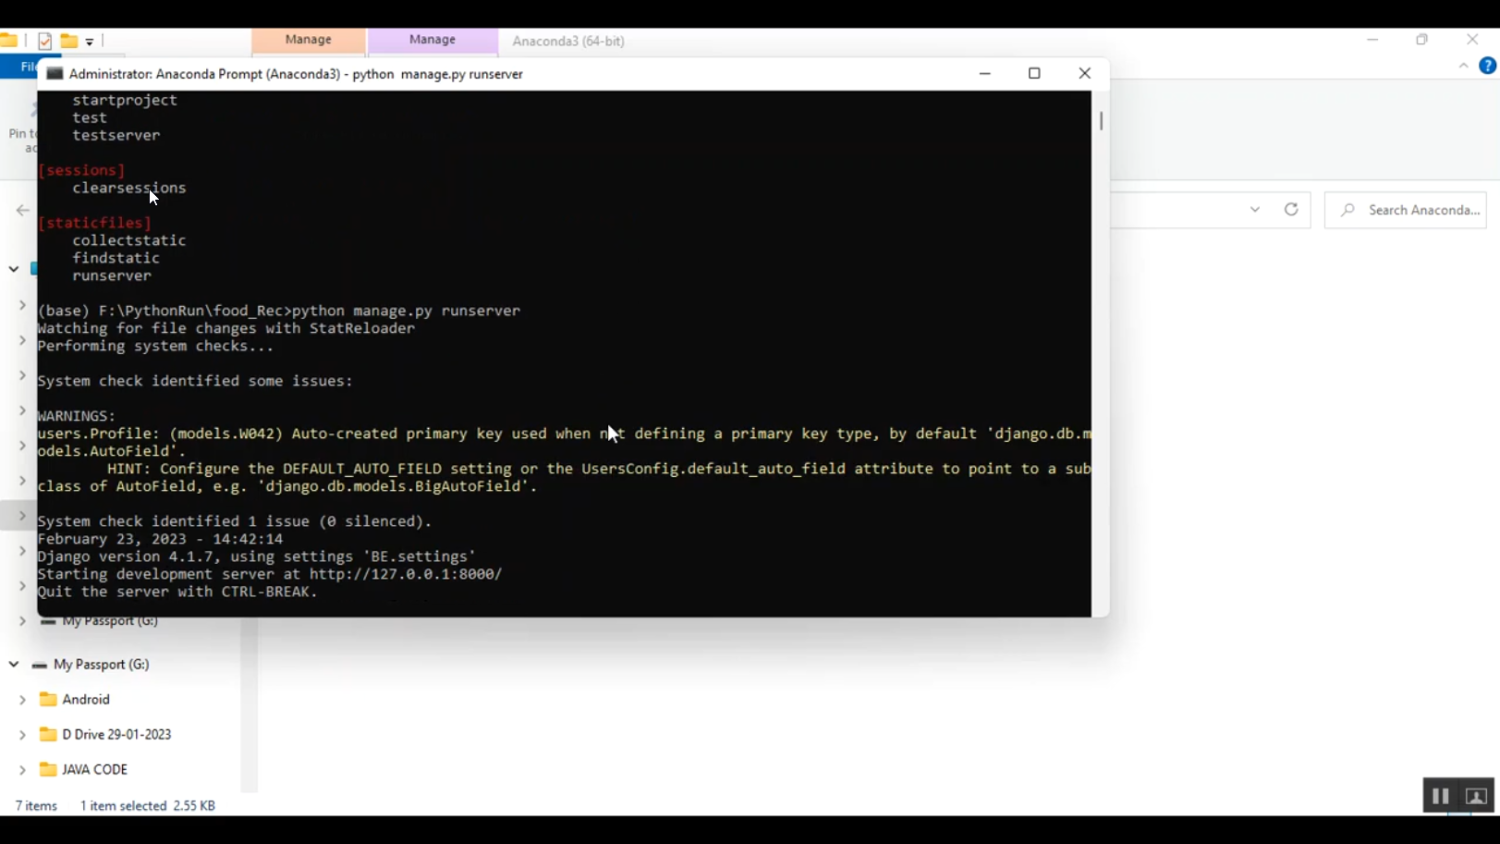Click the Search Anaconda input box
Screen dimensions: 1500x844
(1405, 210)
